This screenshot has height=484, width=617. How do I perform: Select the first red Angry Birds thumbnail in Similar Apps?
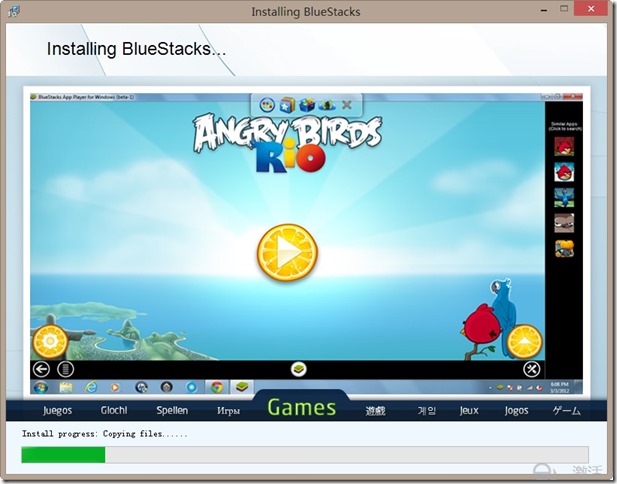(x=564, y=146)
